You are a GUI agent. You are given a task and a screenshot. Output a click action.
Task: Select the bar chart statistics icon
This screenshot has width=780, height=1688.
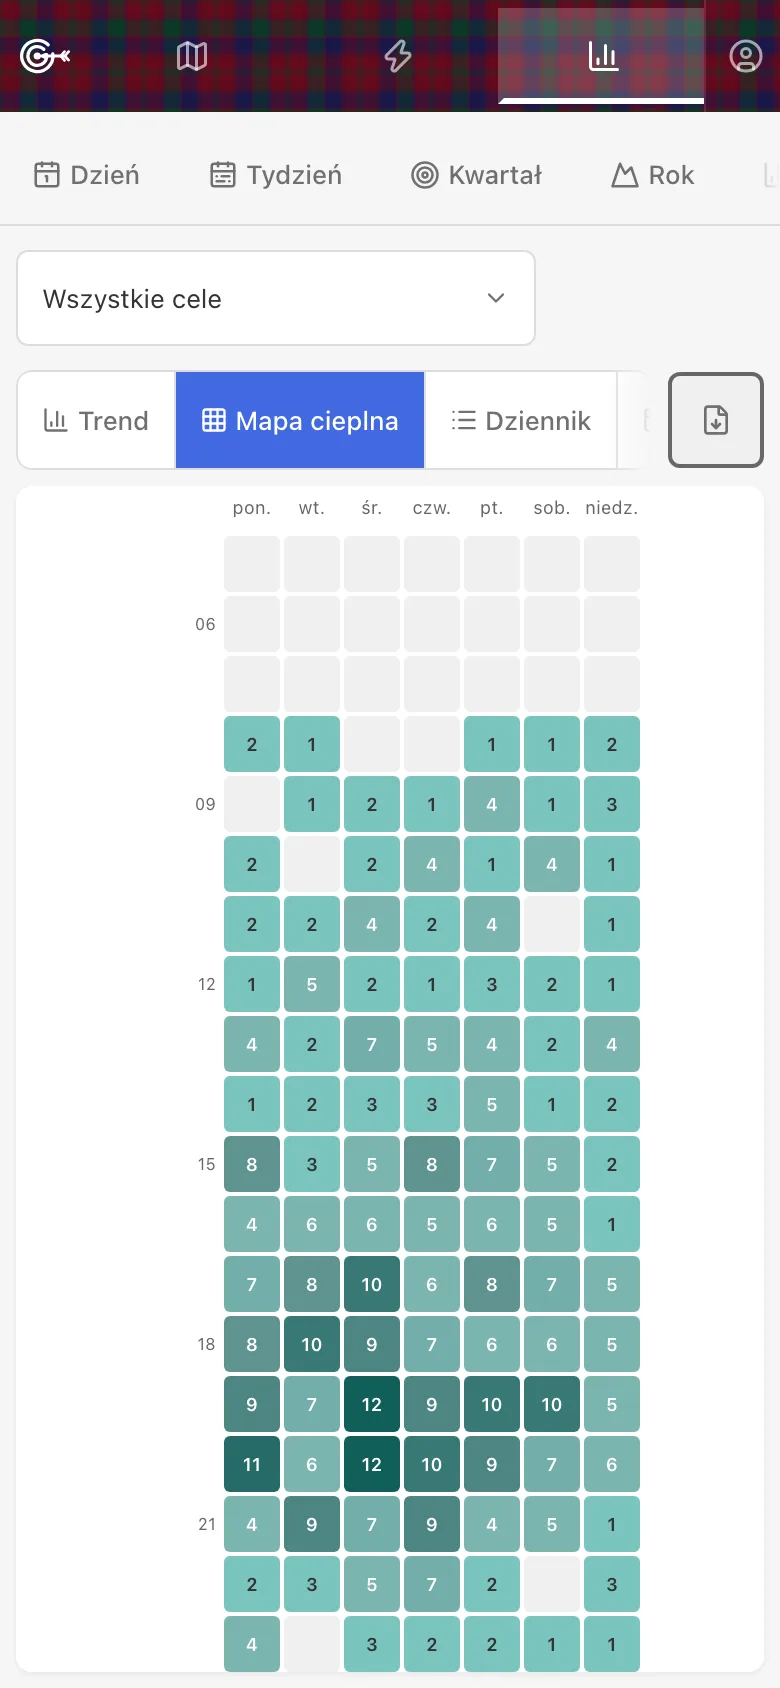tap(602, 56)
